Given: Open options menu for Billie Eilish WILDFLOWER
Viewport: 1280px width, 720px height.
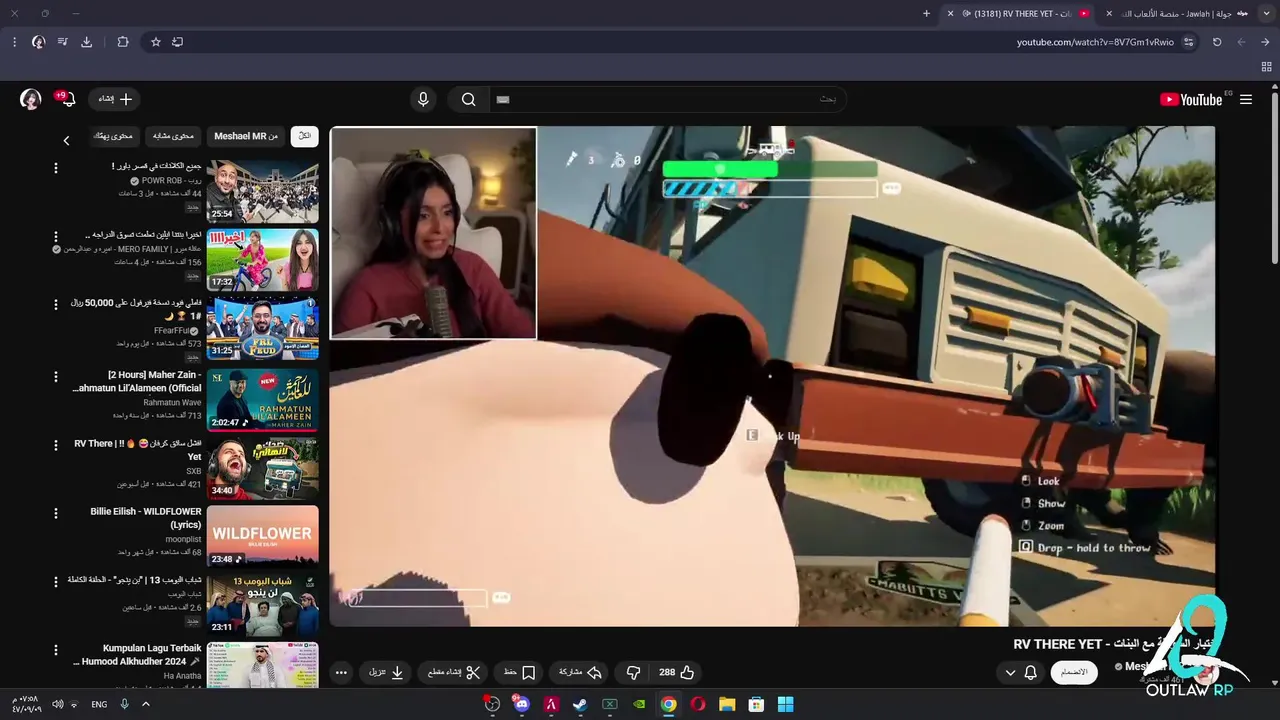Looking at the screenshot, I should (x=56, y=513).
